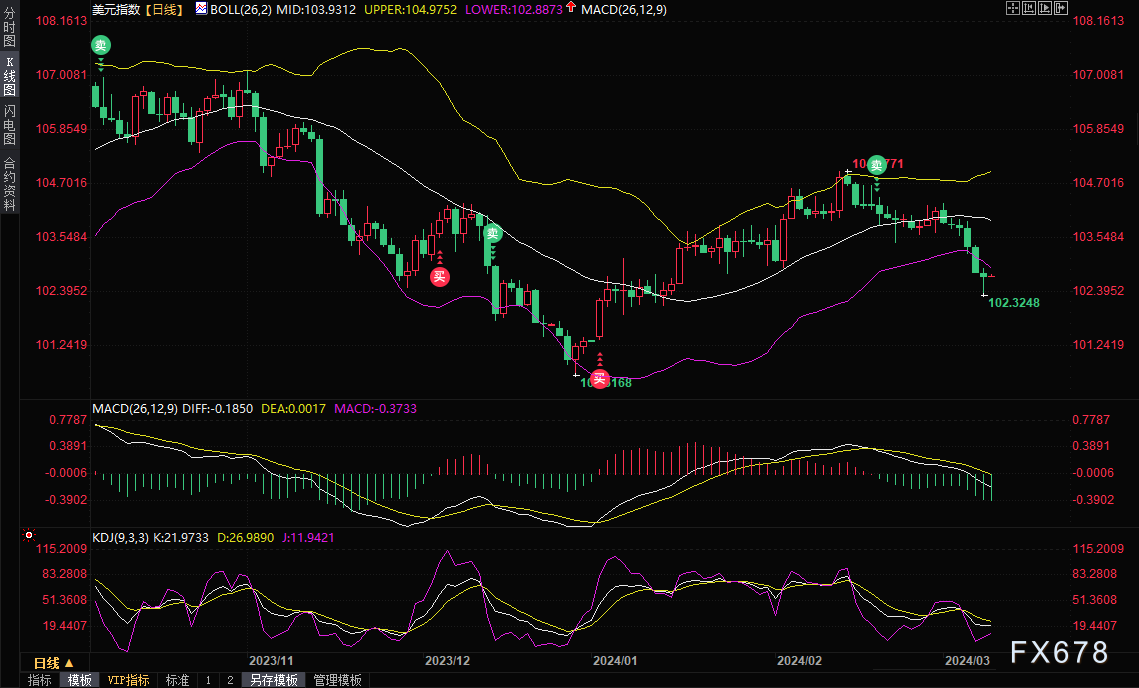Click the left axis price 108.1613
This screenshot has height=688, width=1139.
pyautogui.click(x=62, y=20)
